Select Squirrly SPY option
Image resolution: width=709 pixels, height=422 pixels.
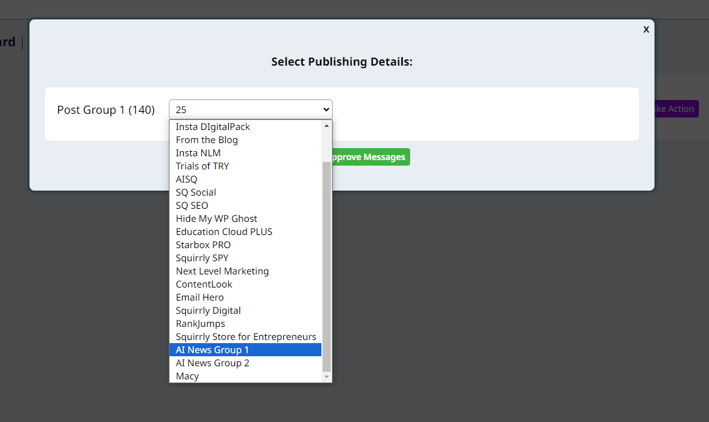click(x=202, y=258)
